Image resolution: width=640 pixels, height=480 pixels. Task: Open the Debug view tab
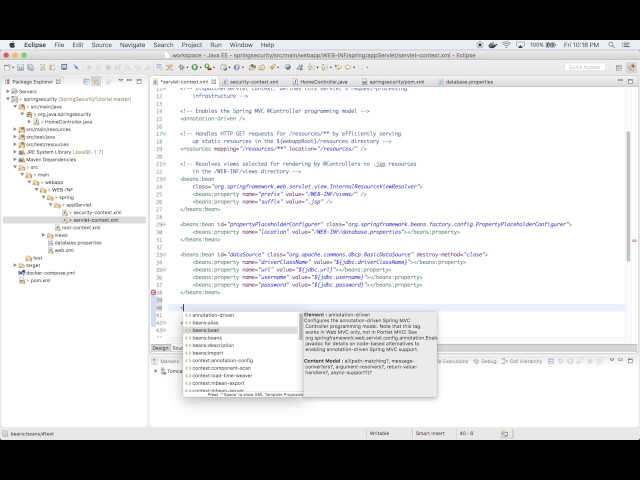[485, 361]
